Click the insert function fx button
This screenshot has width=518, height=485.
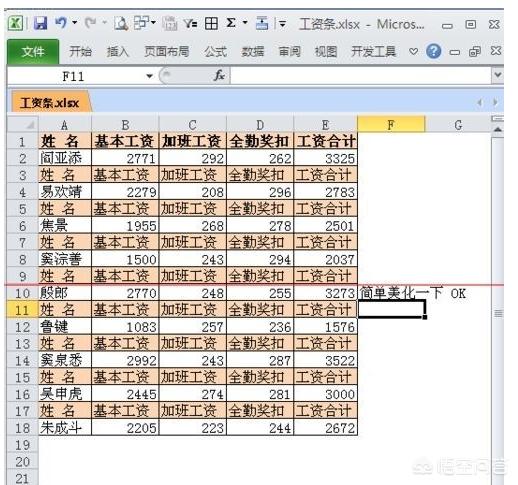(x=219, y=76)
